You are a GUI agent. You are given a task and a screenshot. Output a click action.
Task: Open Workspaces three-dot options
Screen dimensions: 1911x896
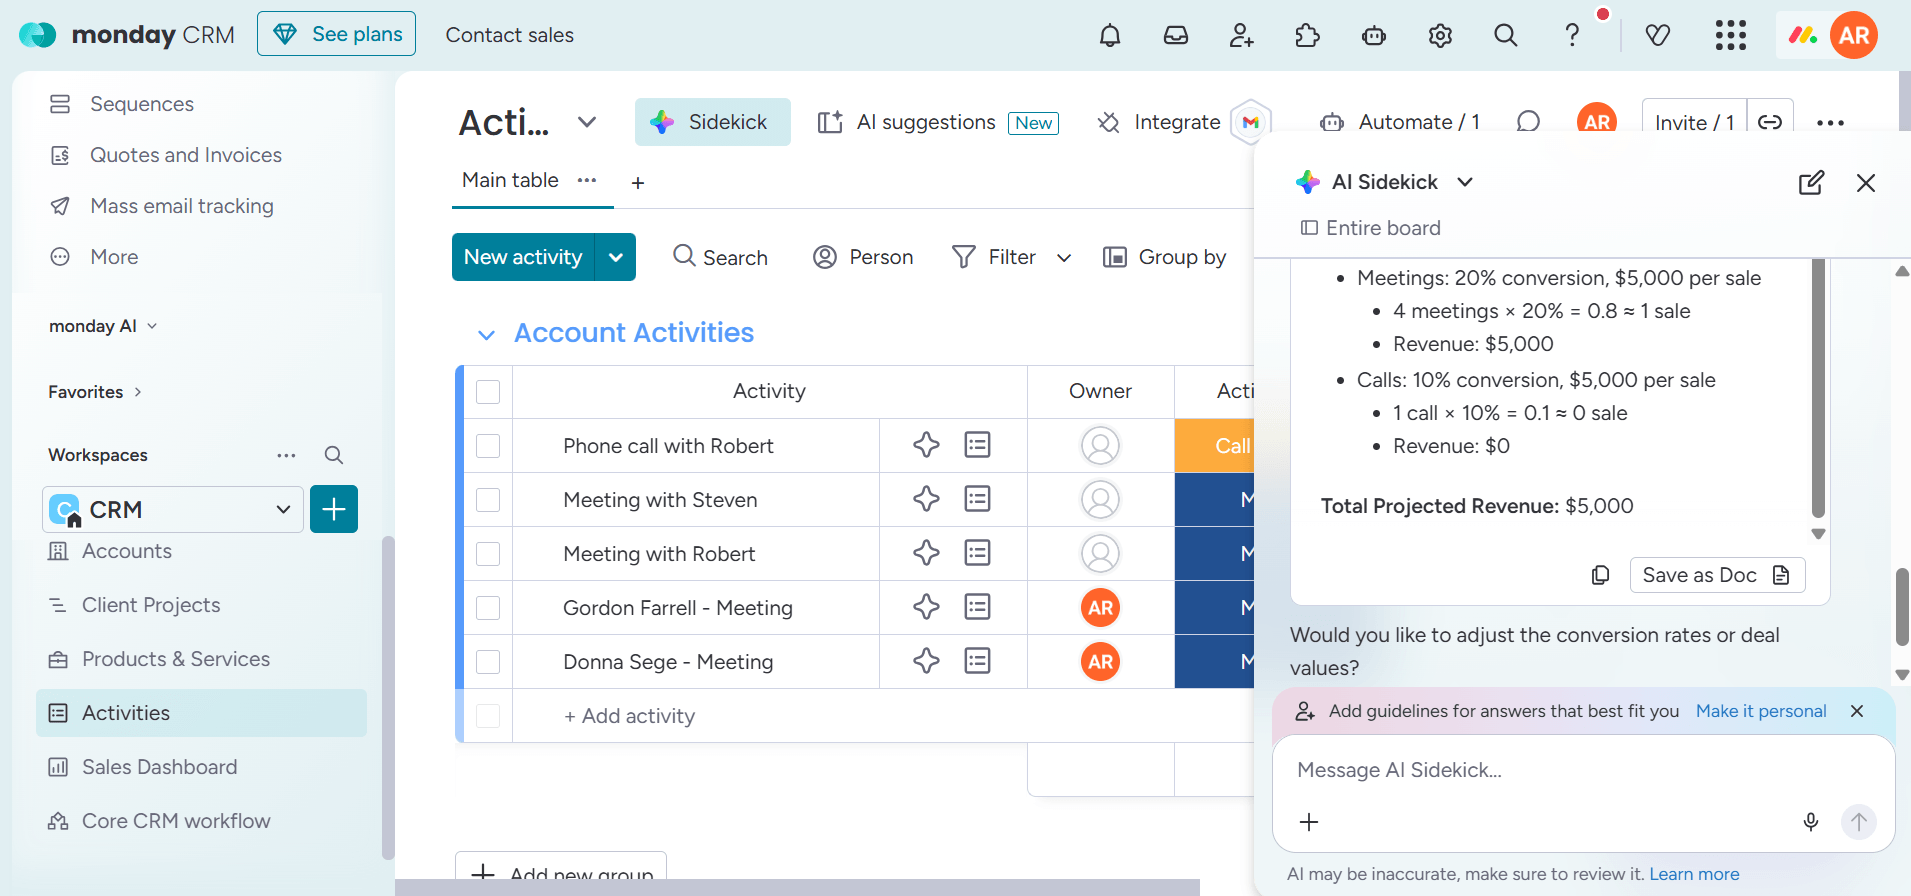click(x=286, y=455)
